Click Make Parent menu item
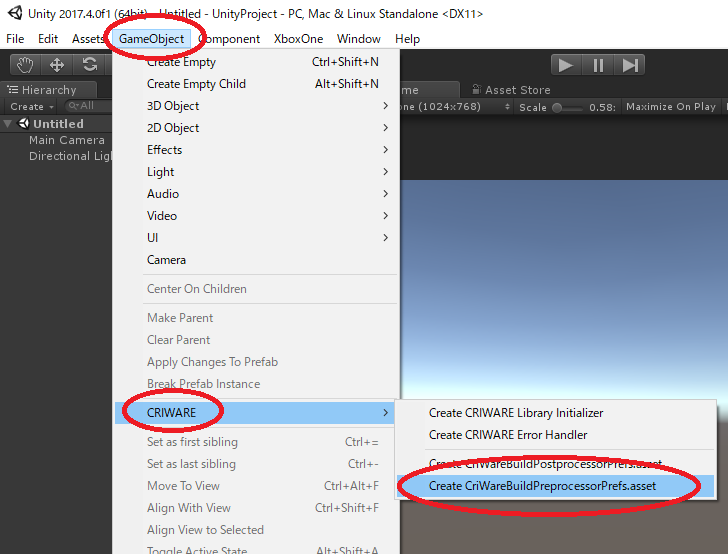The width and height of the screenshot is (728, 554). click(x=256, y=318)
